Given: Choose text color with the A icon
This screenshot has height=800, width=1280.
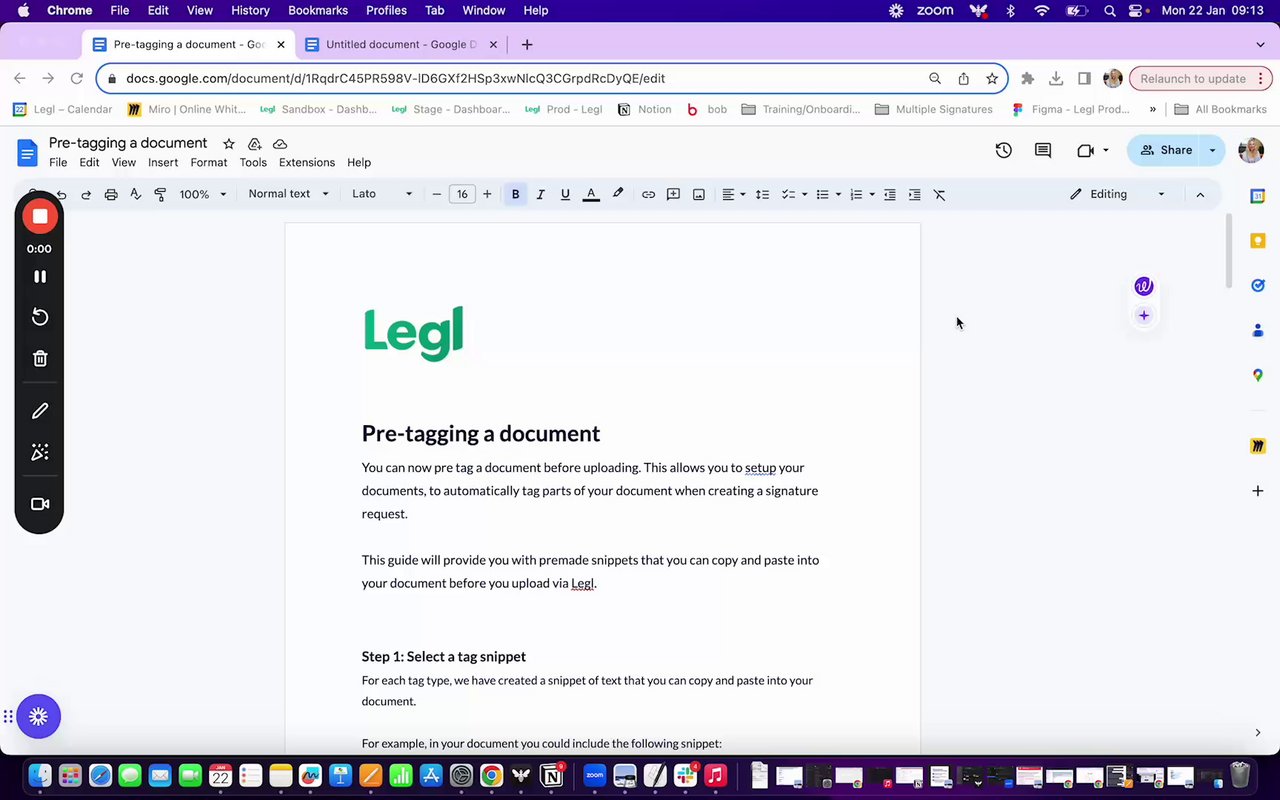Looking at the screenshot, I should click(x=591, y=194).
